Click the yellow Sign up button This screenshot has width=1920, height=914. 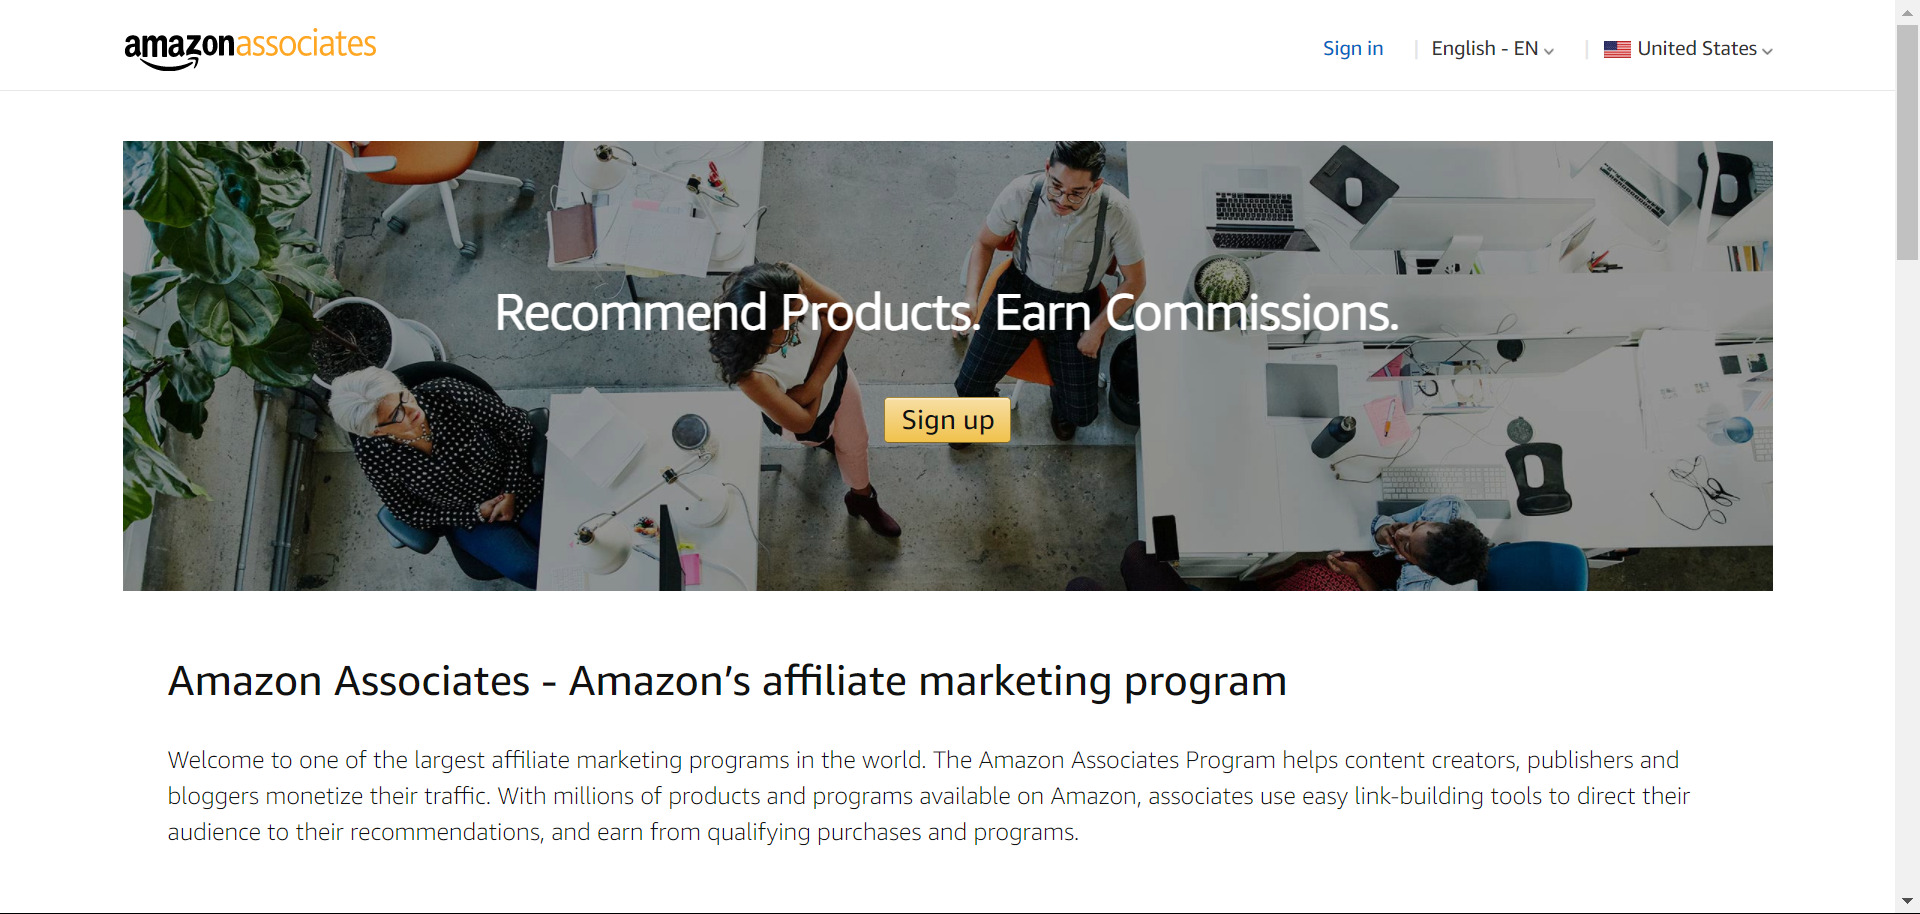[947, 420]
